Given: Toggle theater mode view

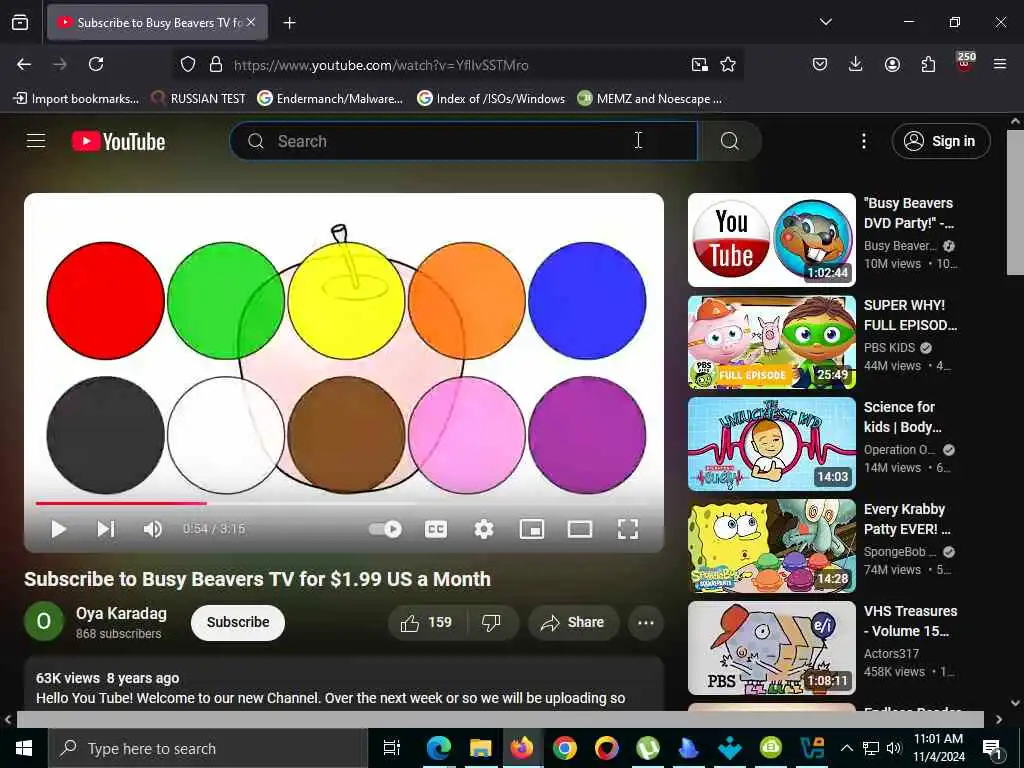Looking at the screenshot, I should 580,529.
